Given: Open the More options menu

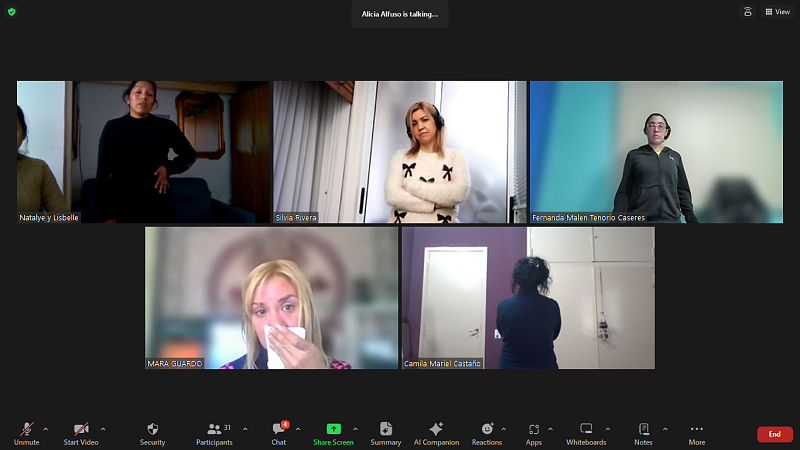Looking at the screenshot, I should point(697,432).
